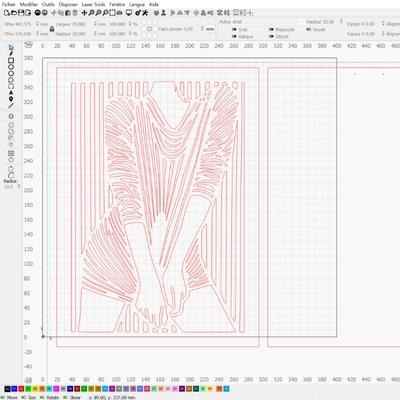Image resolution: width=400 pixels, height=400 pixels.
Task: Select the arrow Select tool
Action: pyautogui.click(x=11, y=48)
